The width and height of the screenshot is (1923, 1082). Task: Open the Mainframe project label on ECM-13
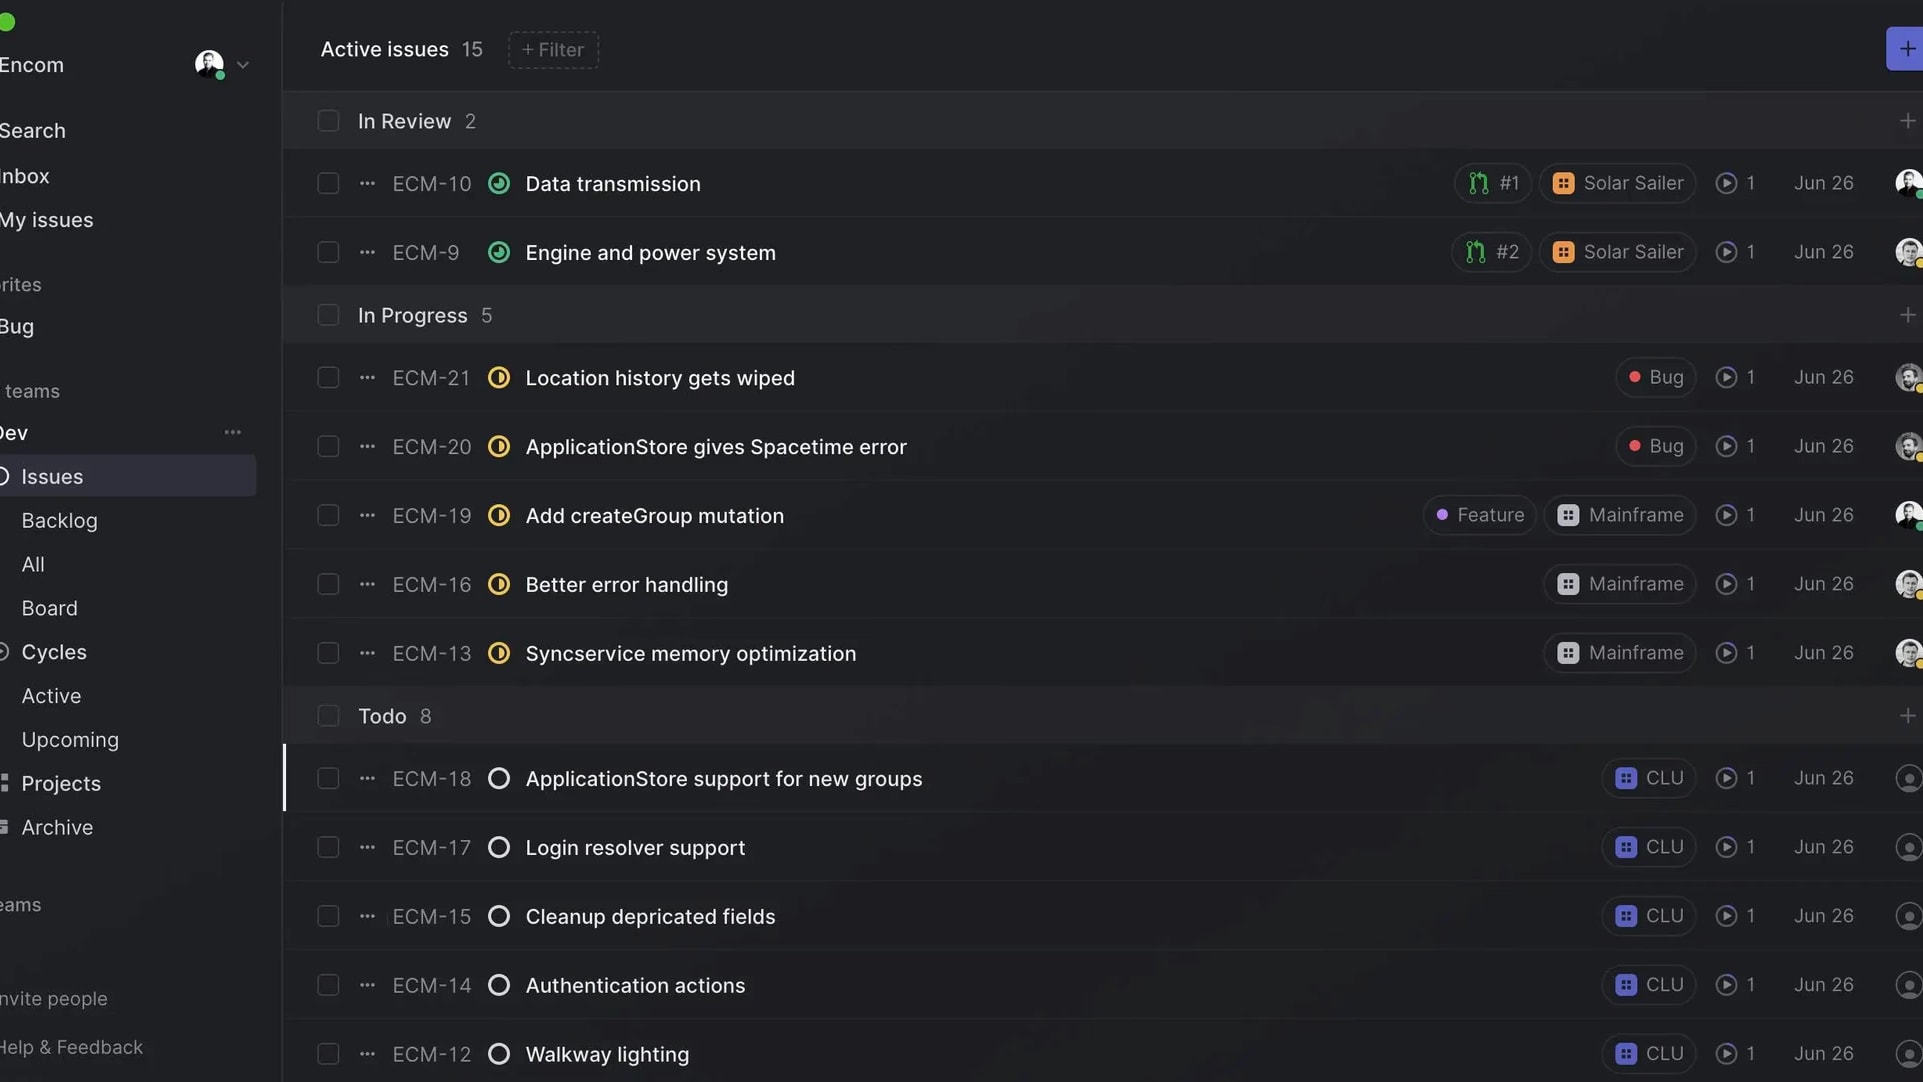point(1619,653)
